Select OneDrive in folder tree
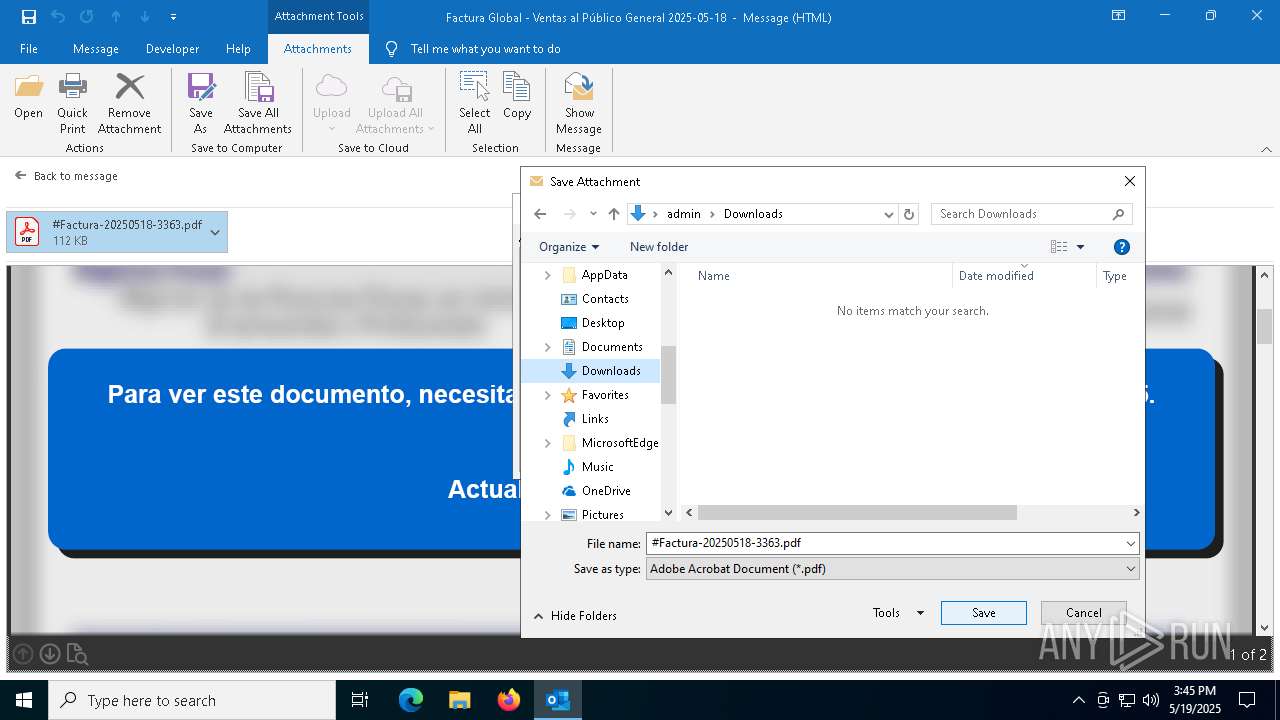Image resolution: width=1280 pixels, height=720 pixels. point(606,490)
